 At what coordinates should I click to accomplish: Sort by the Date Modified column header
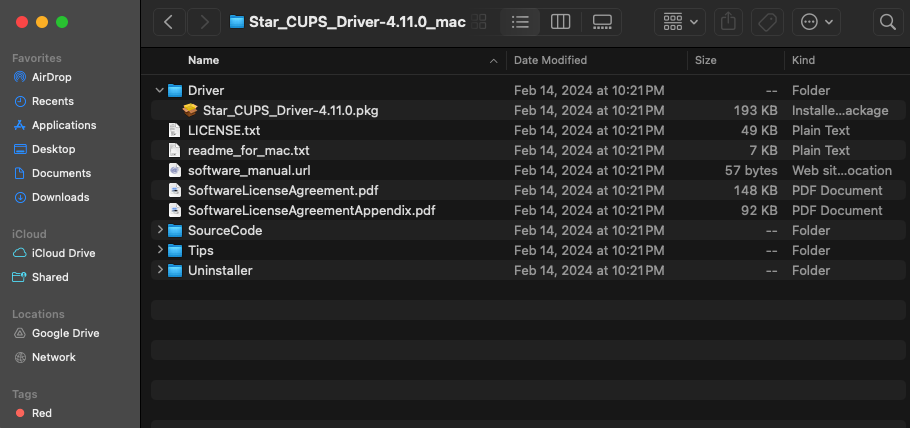[550, 60]
